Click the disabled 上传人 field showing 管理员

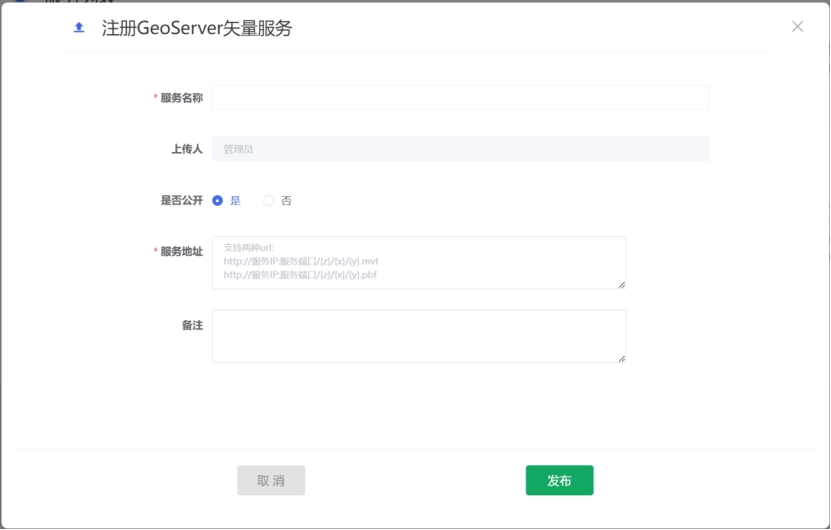(460, 149)
